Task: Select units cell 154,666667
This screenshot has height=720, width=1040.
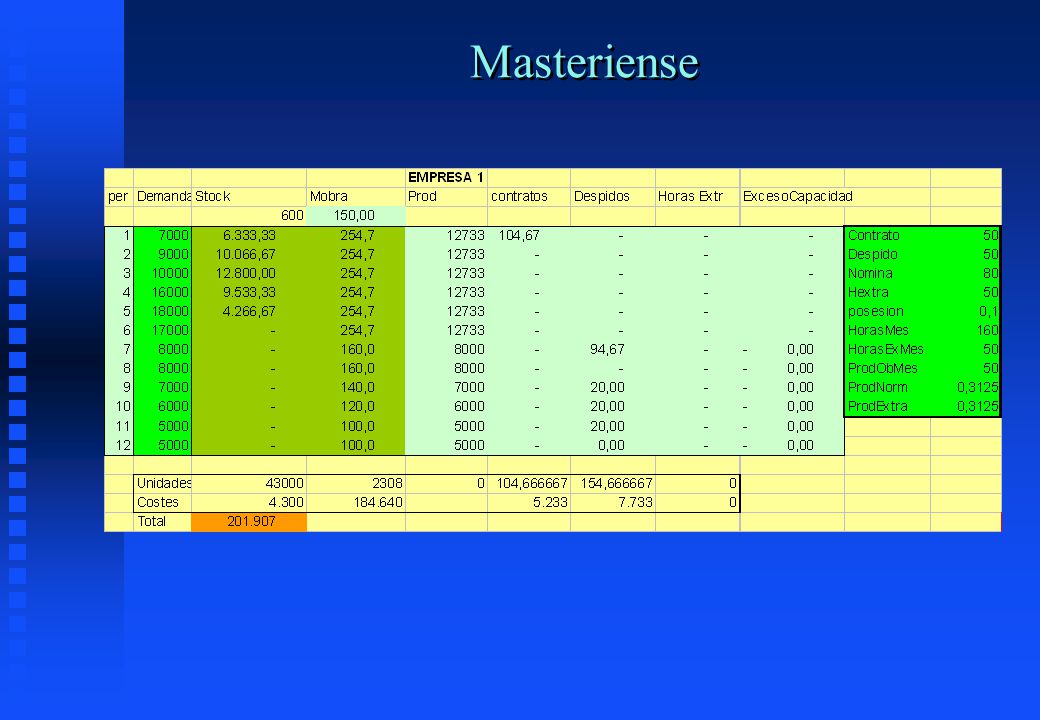Action: point(613,483)
